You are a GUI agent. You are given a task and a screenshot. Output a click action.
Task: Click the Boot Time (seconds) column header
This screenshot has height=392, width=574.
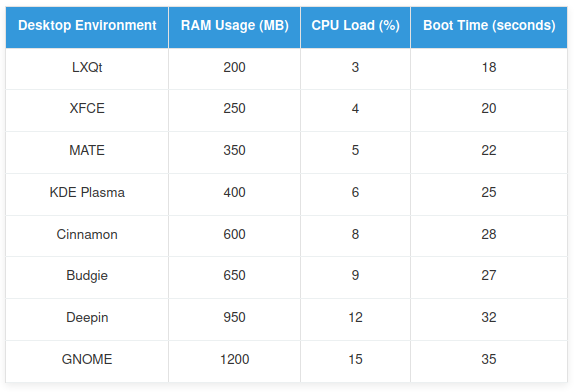pos(489,26)
